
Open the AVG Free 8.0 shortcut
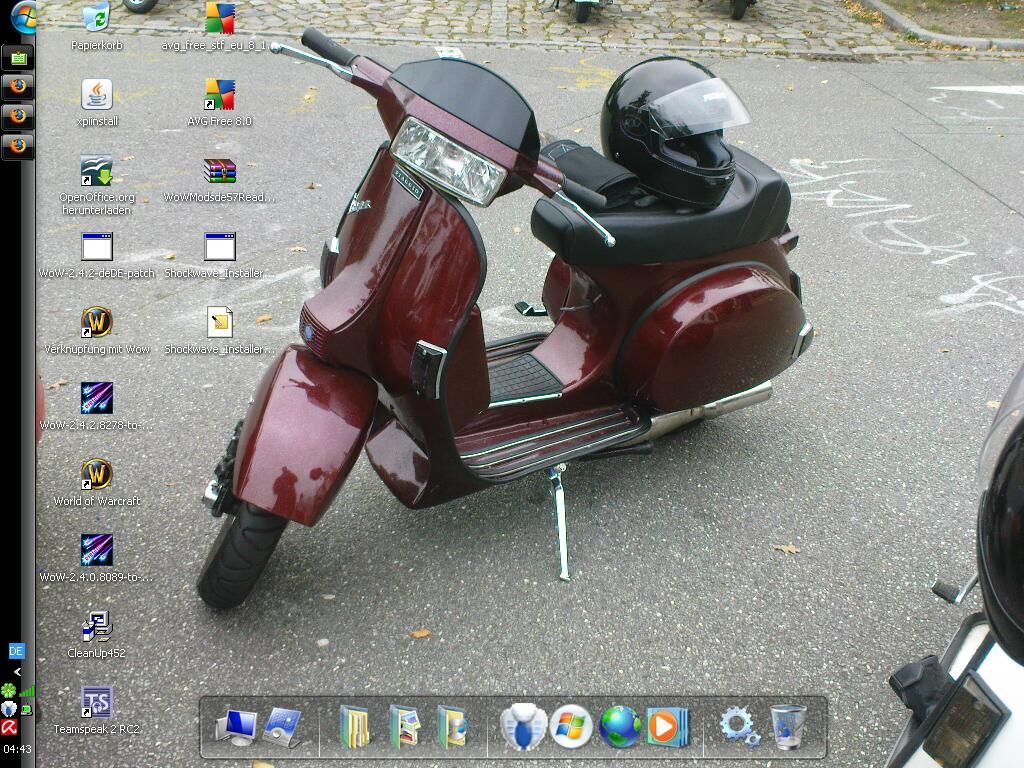click(219, 96)
